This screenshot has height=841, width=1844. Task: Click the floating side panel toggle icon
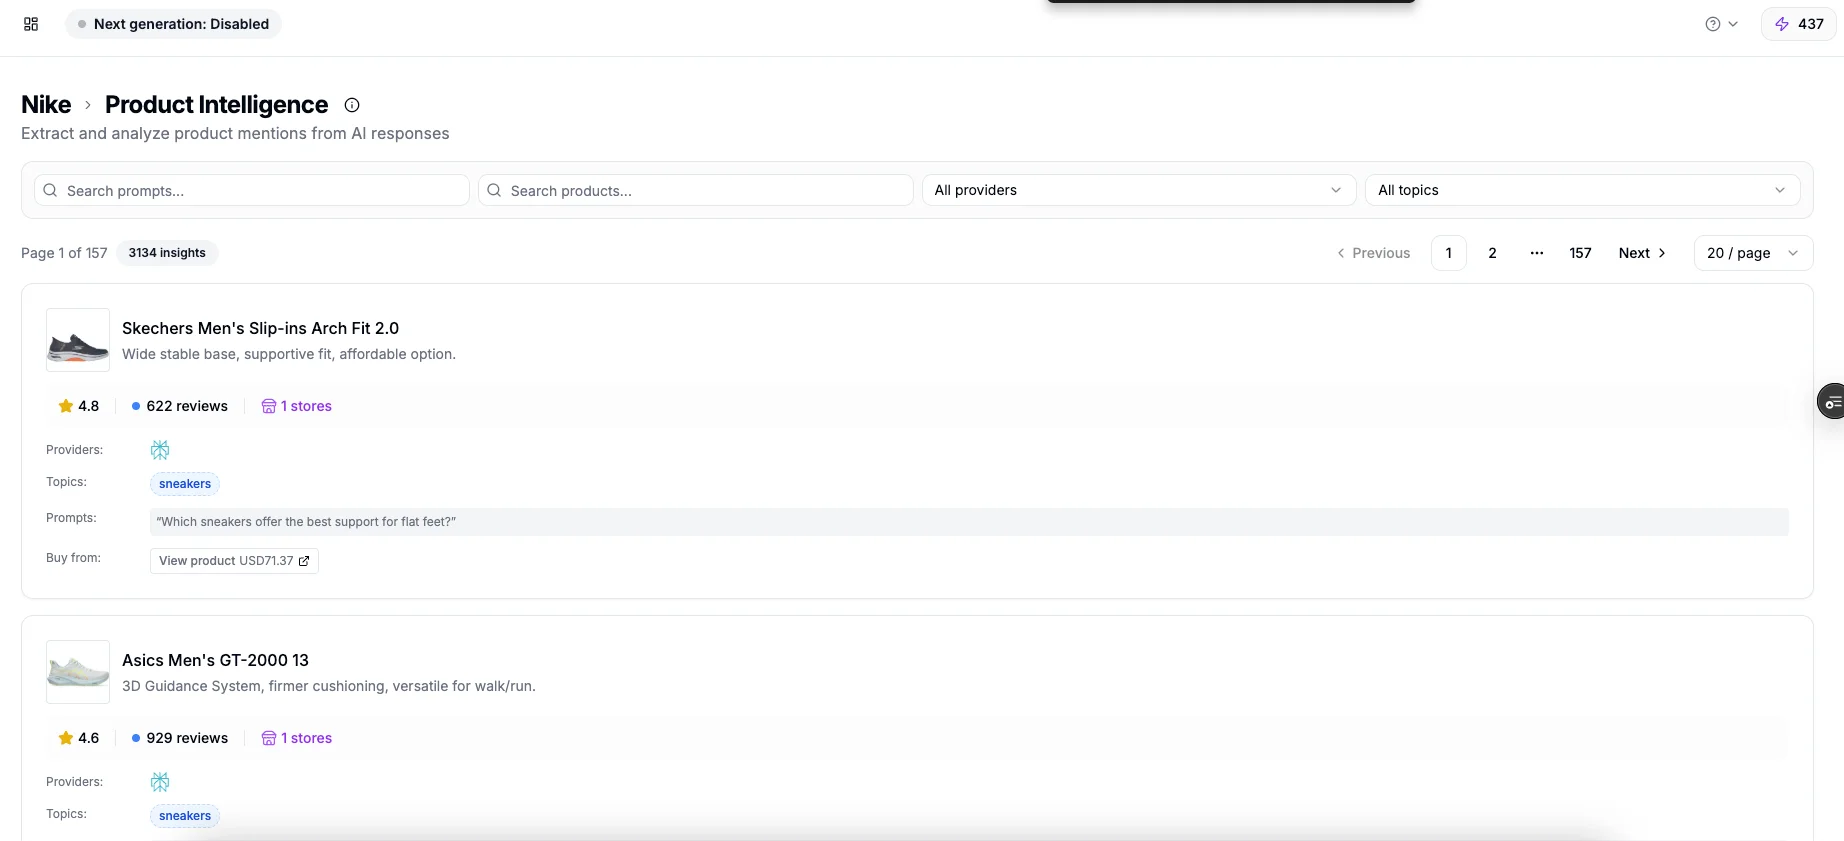pyautogui.click(x=1831, y=402)
